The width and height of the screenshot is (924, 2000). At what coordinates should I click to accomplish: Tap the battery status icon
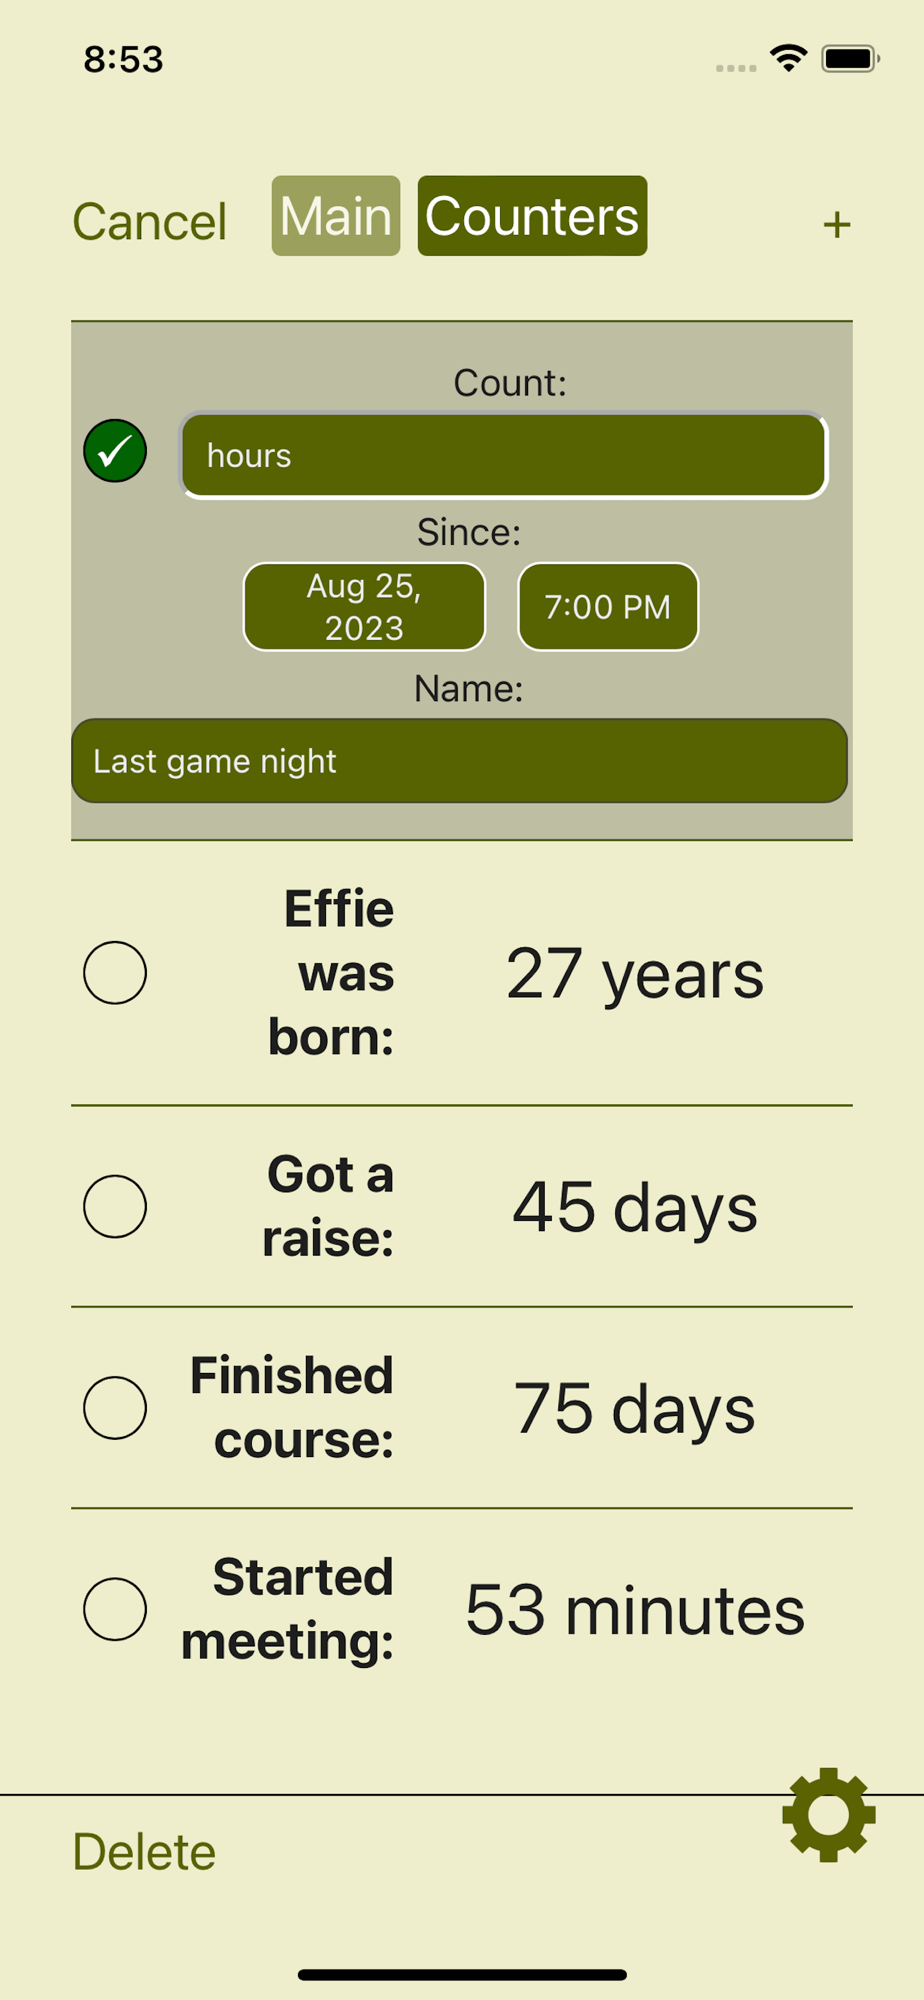coord(850,59)
